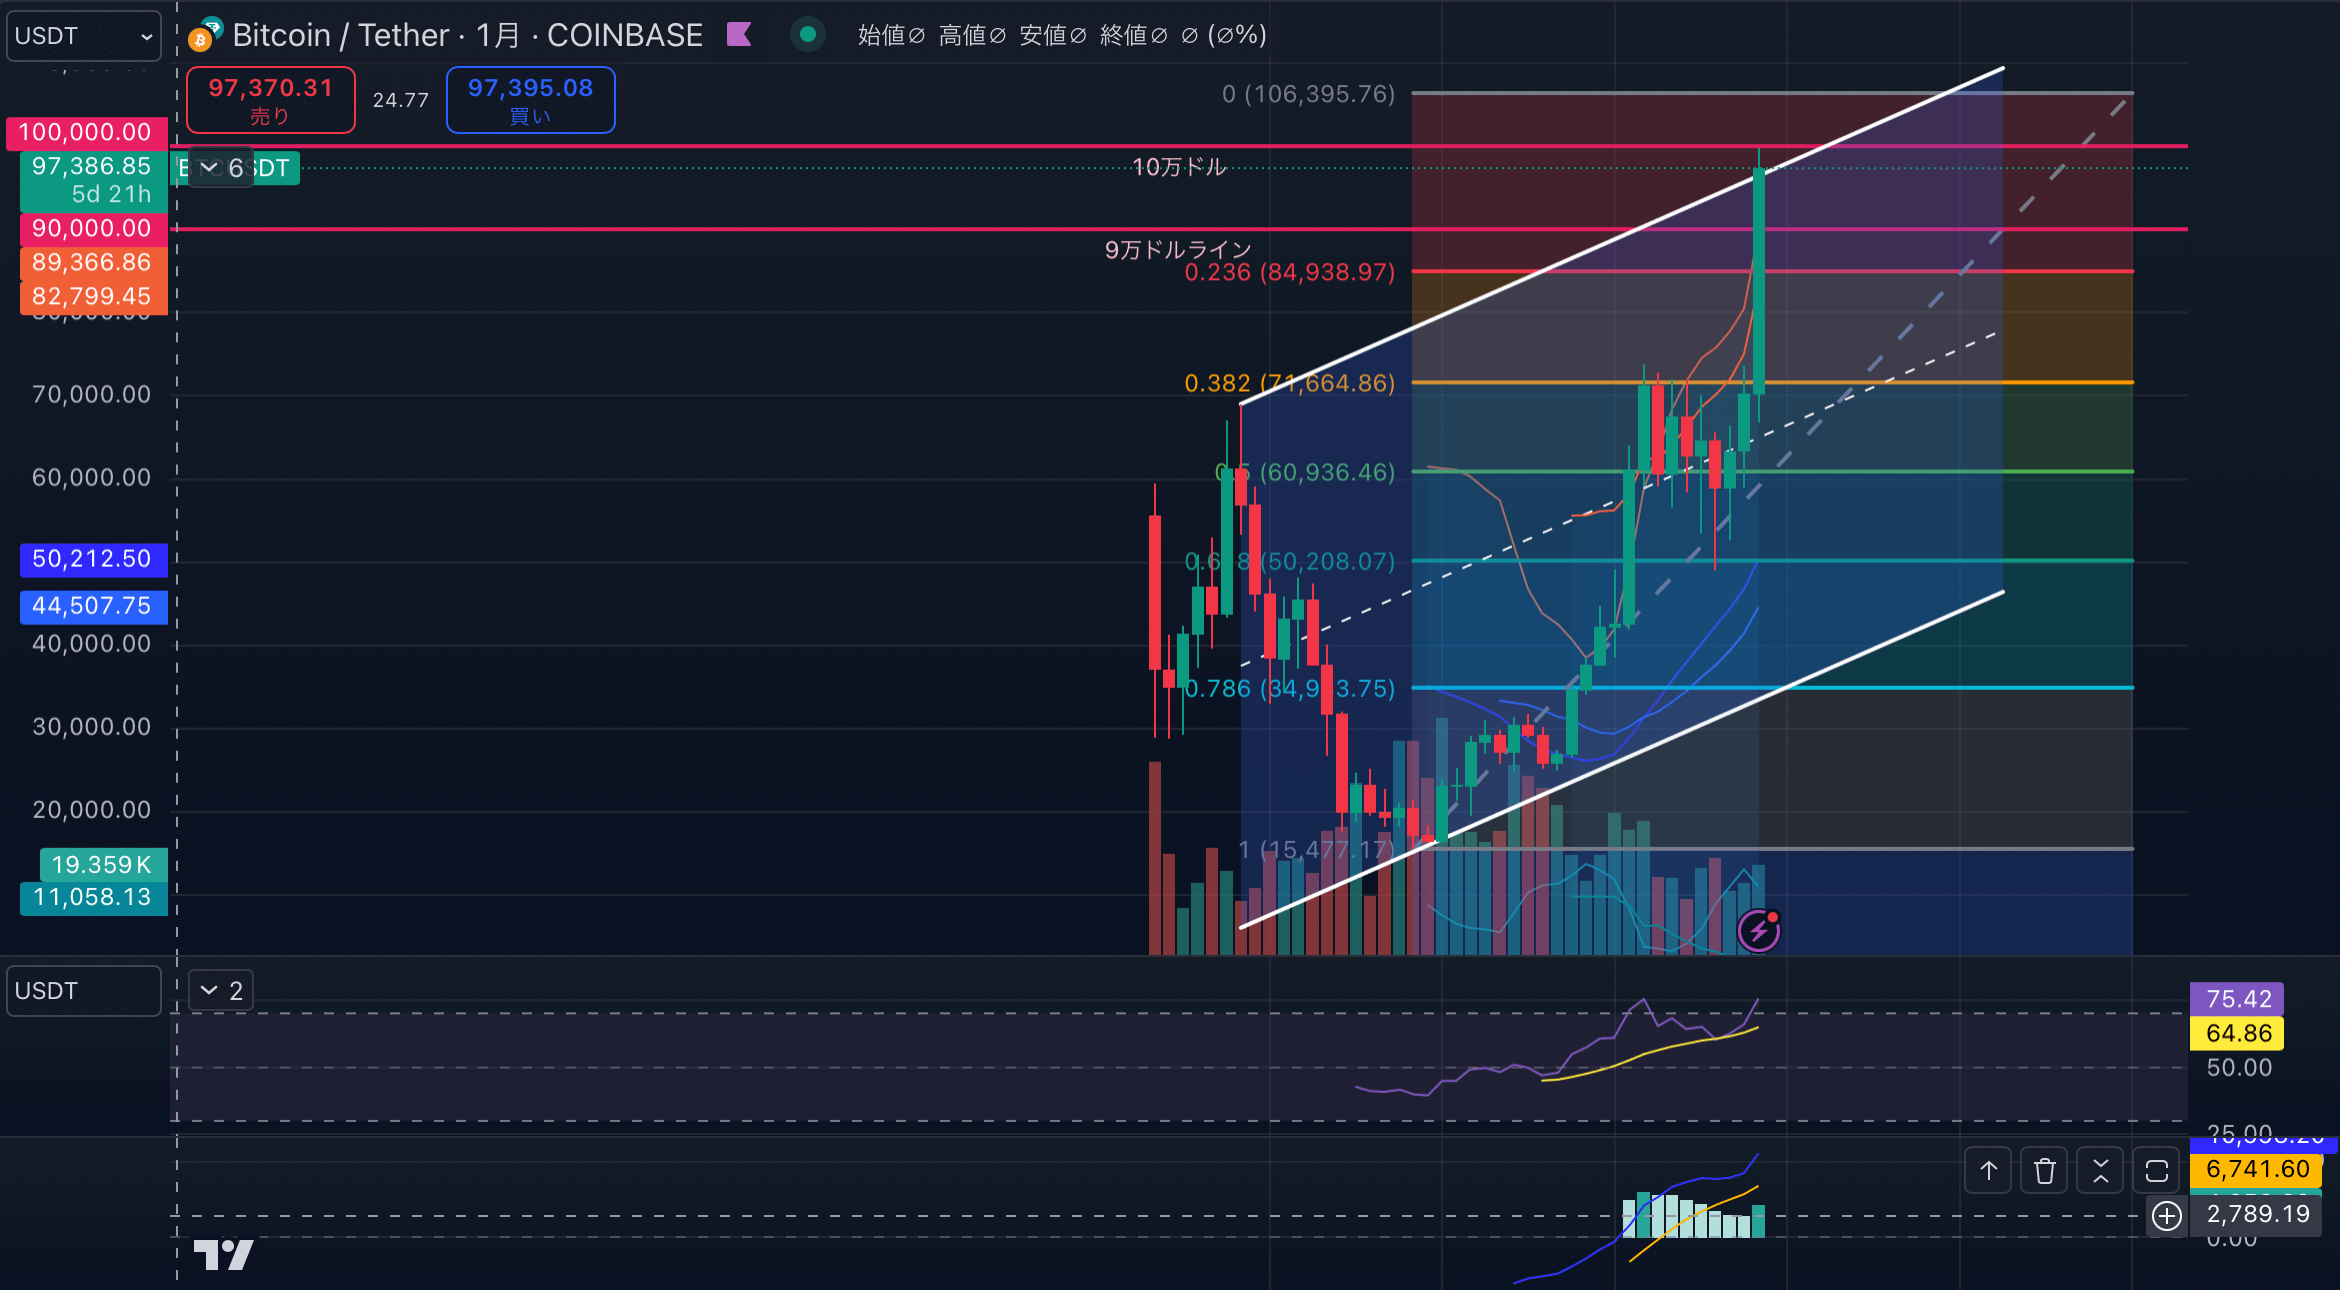
Task: Click the 30,000.00 price axis tick
Action: [x=92, y=726]
